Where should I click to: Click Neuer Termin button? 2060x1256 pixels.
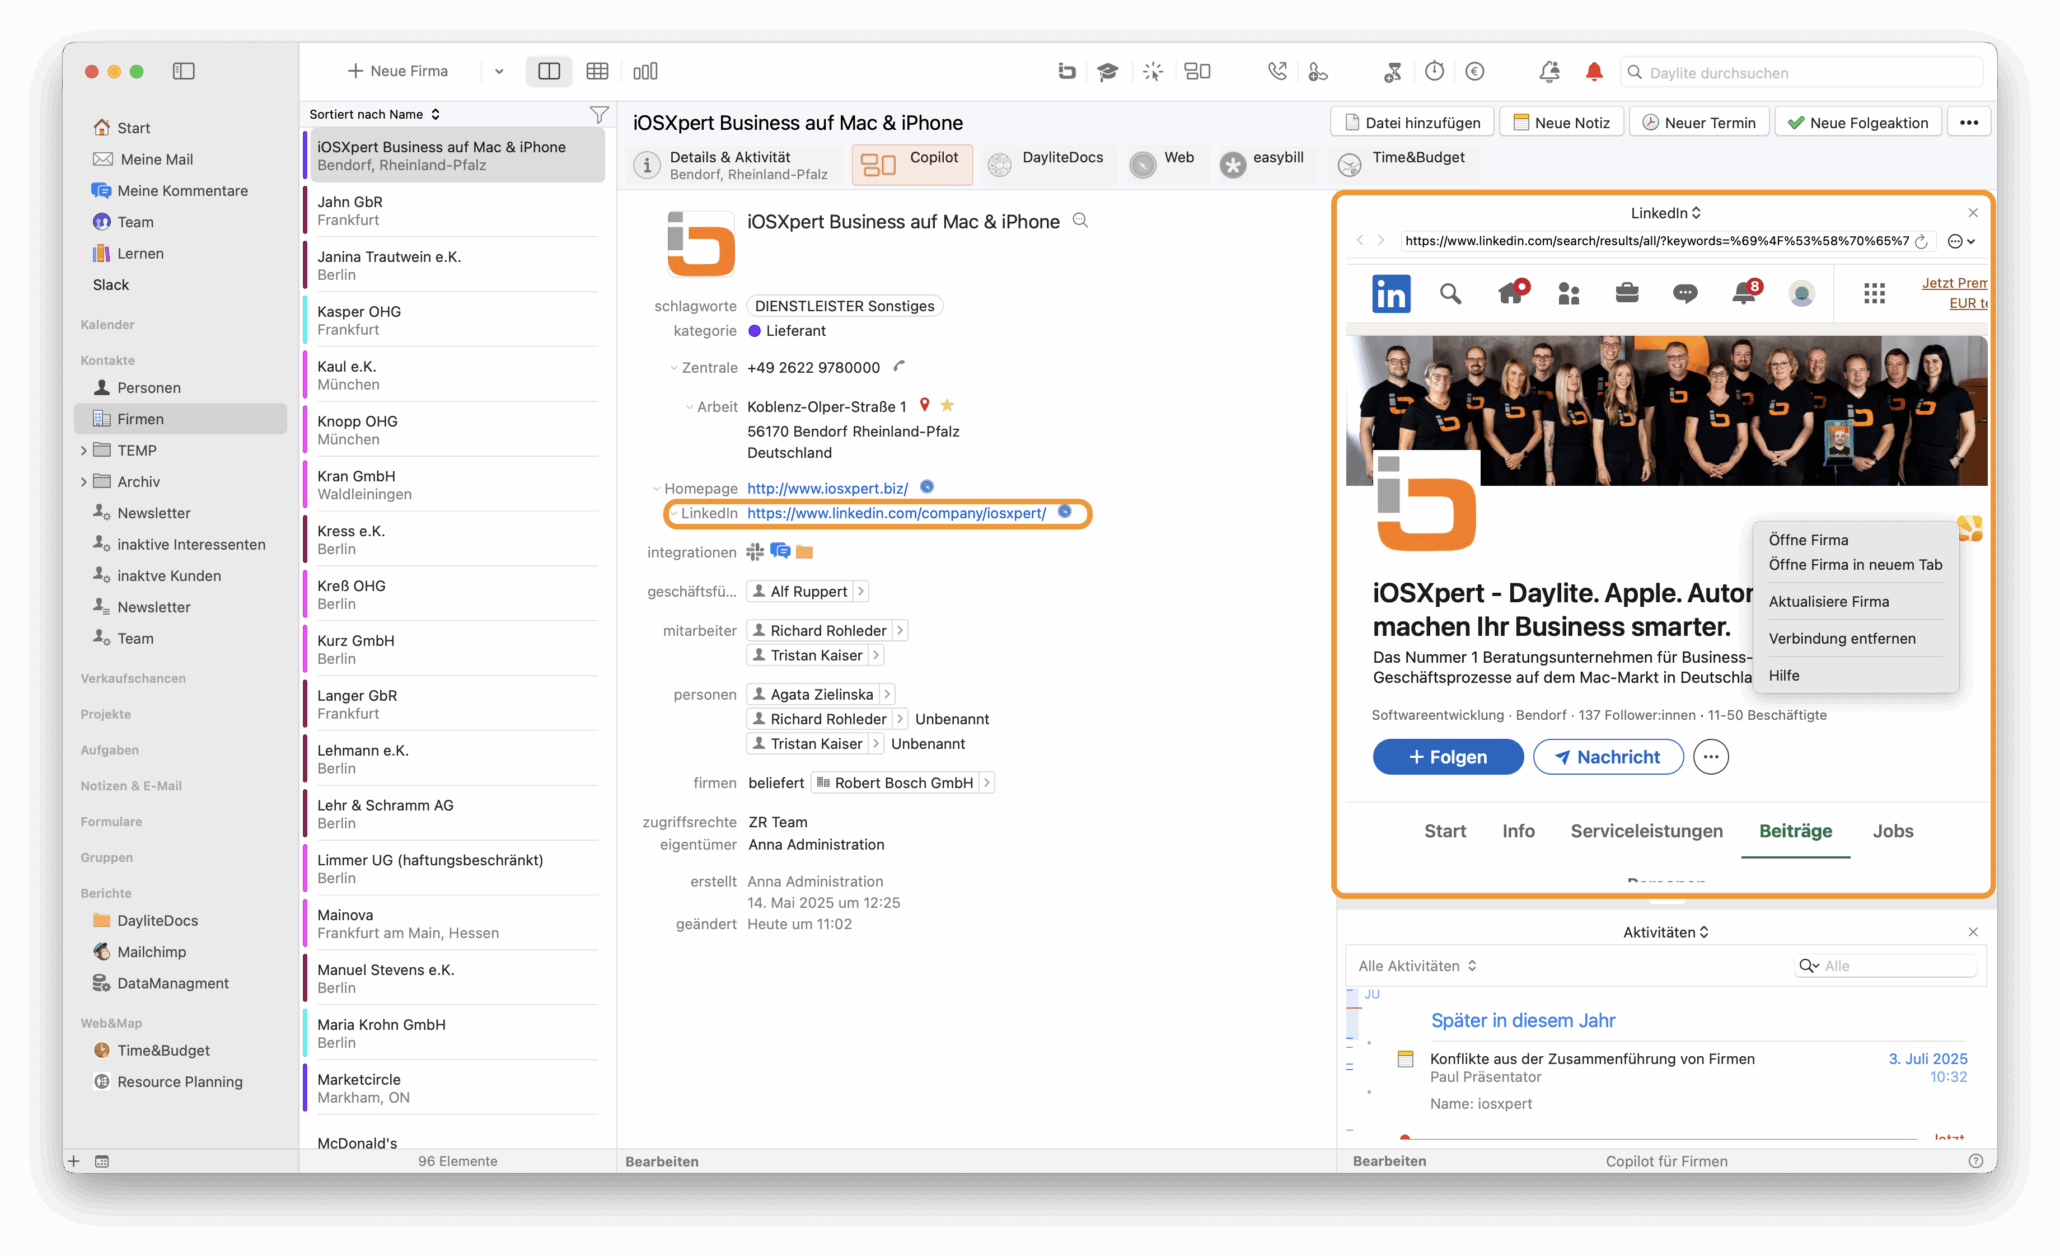pos(1698,123)
